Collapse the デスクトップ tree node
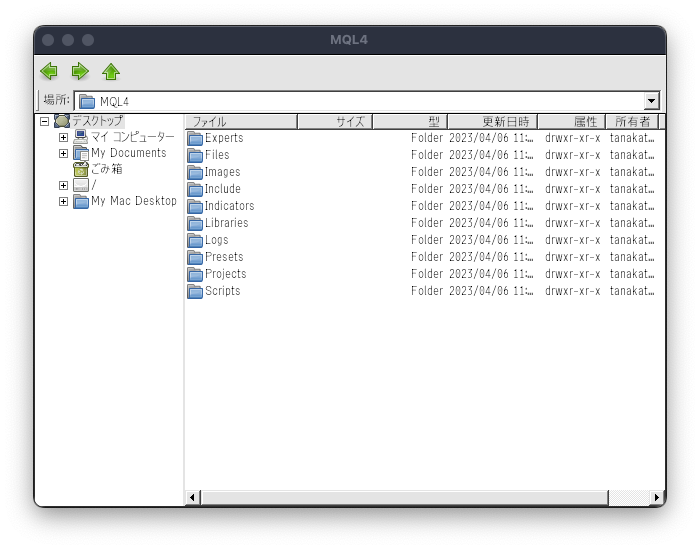This screenshot has height=549, width=700. tap(44, 121)
